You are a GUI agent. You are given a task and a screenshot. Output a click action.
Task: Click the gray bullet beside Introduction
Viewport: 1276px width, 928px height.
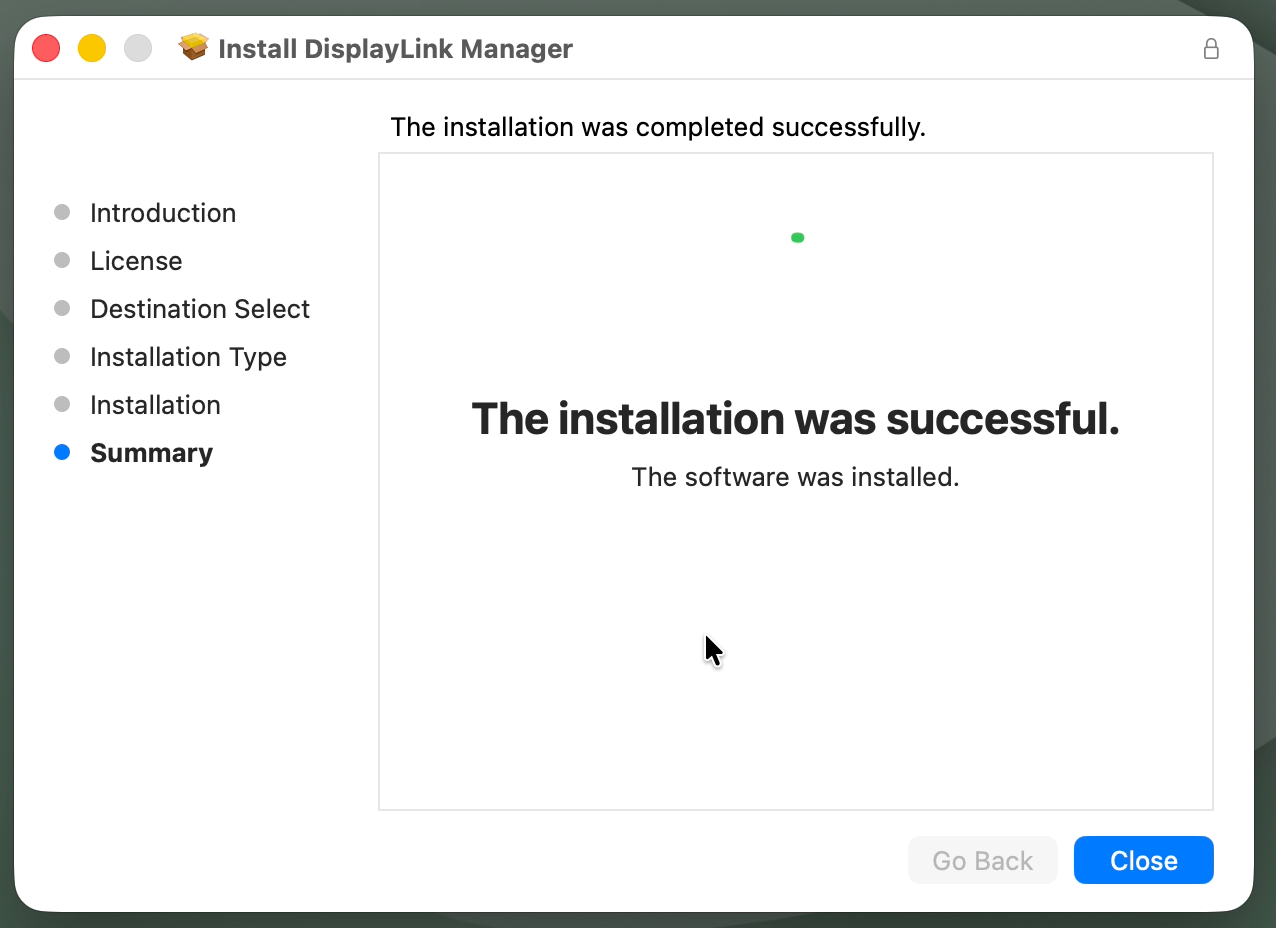pyautogui.click(x=62, y=212)
